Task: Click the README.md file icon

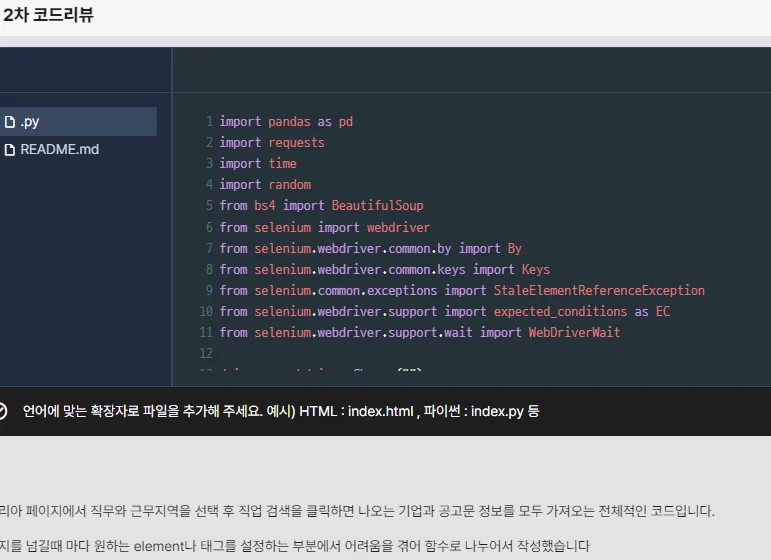Action: (10, 150)
